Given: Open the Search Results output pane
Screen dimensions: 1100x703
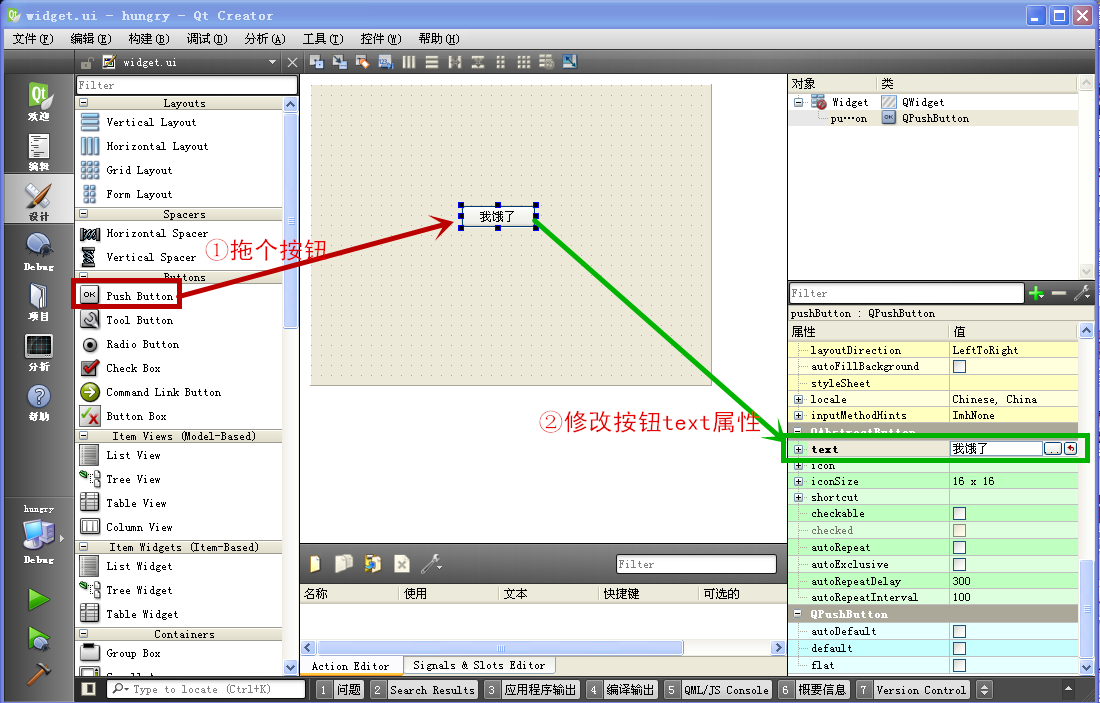Looking at the screenshot, I should click(x=424, y=690).
